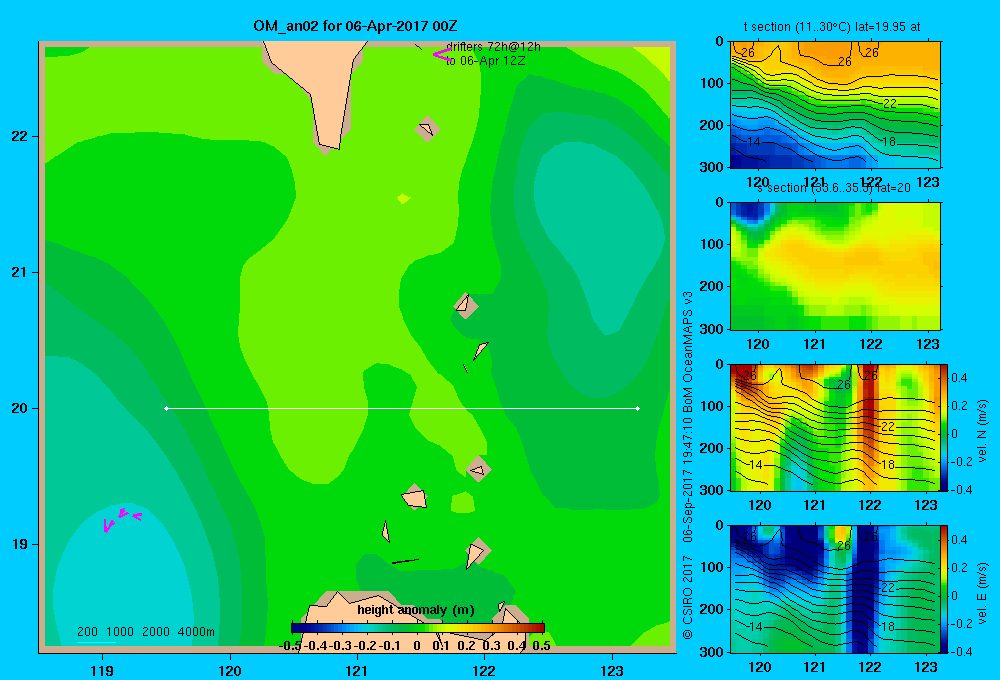Click longitude label 123 under the main map
The image size is (1000, 680).
pyautogui.click(x=612, y=670)
